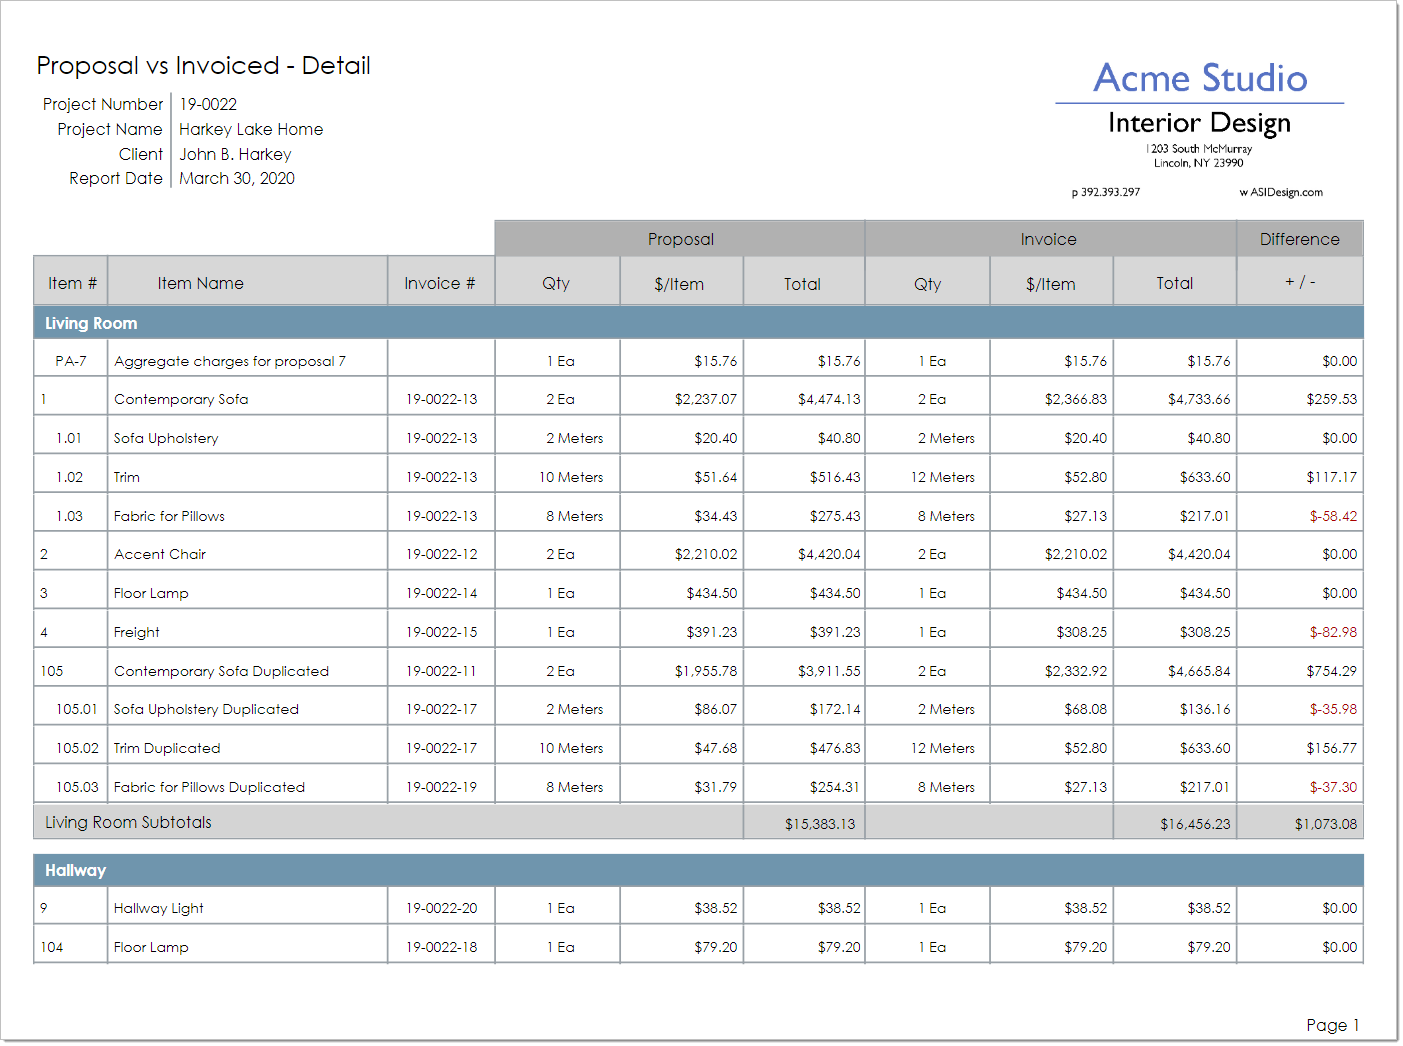Screen dimensions: 1403x1046
Task: Click the 'Proposal' group column header
Action: [680, 239]
